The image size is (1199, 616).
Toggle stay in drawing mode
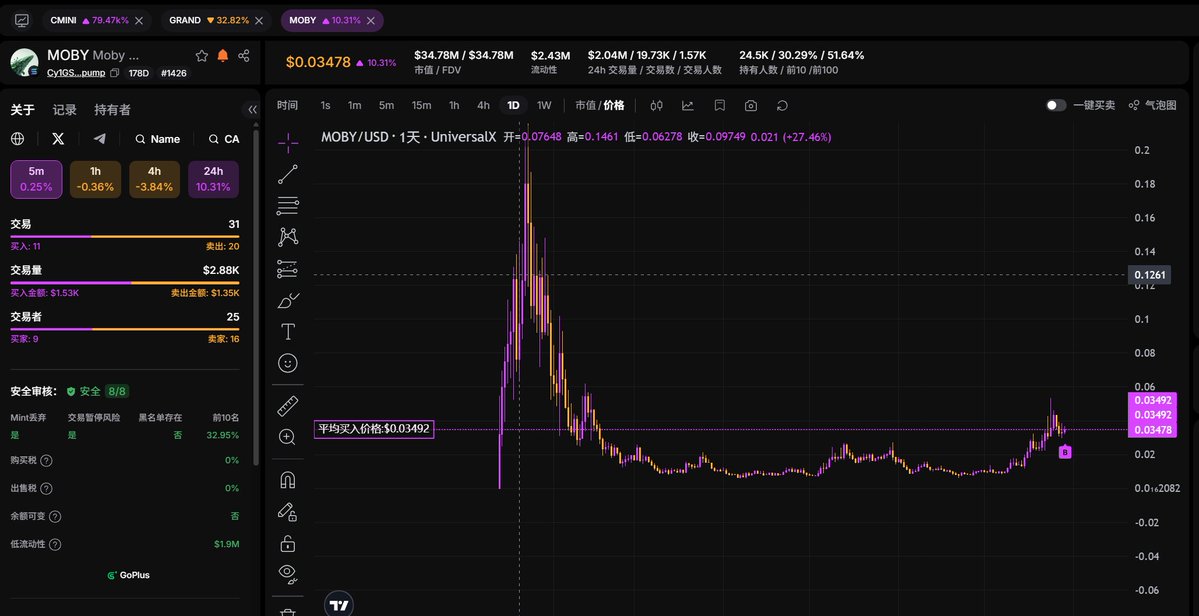click(288, 511)
